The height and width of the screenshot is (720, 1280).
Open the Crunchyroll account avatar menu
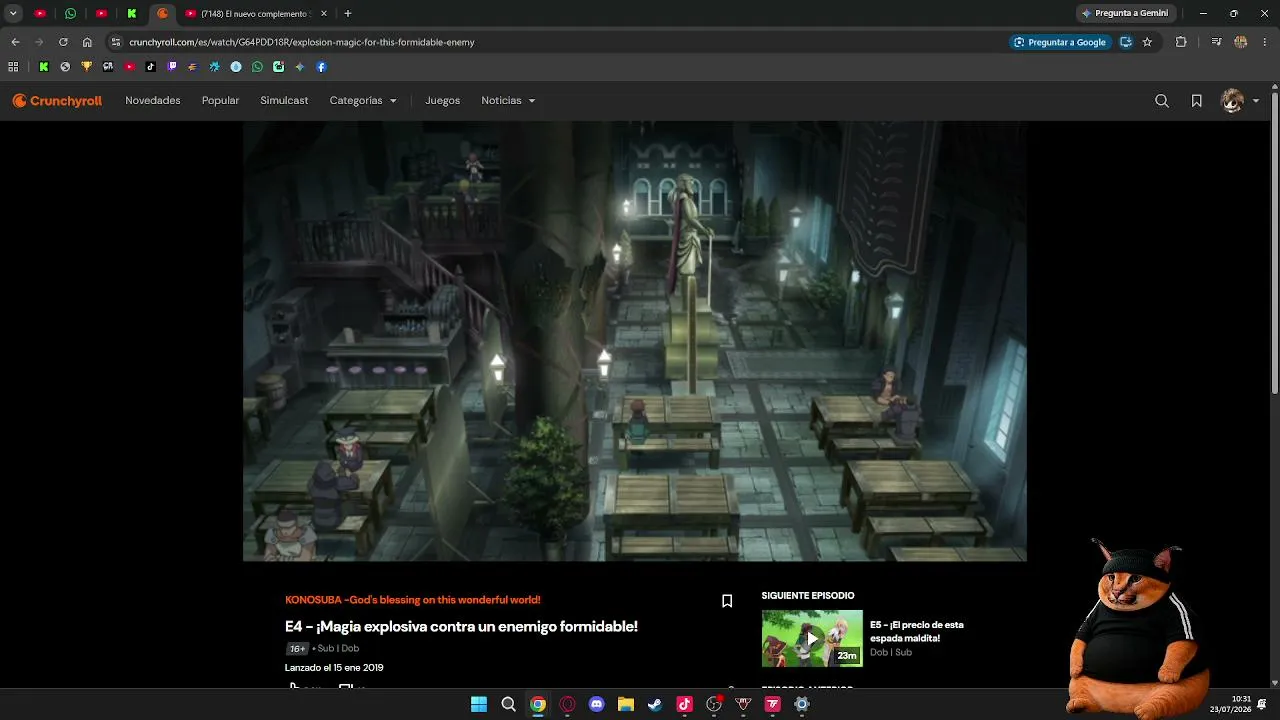pos(1240,101)
